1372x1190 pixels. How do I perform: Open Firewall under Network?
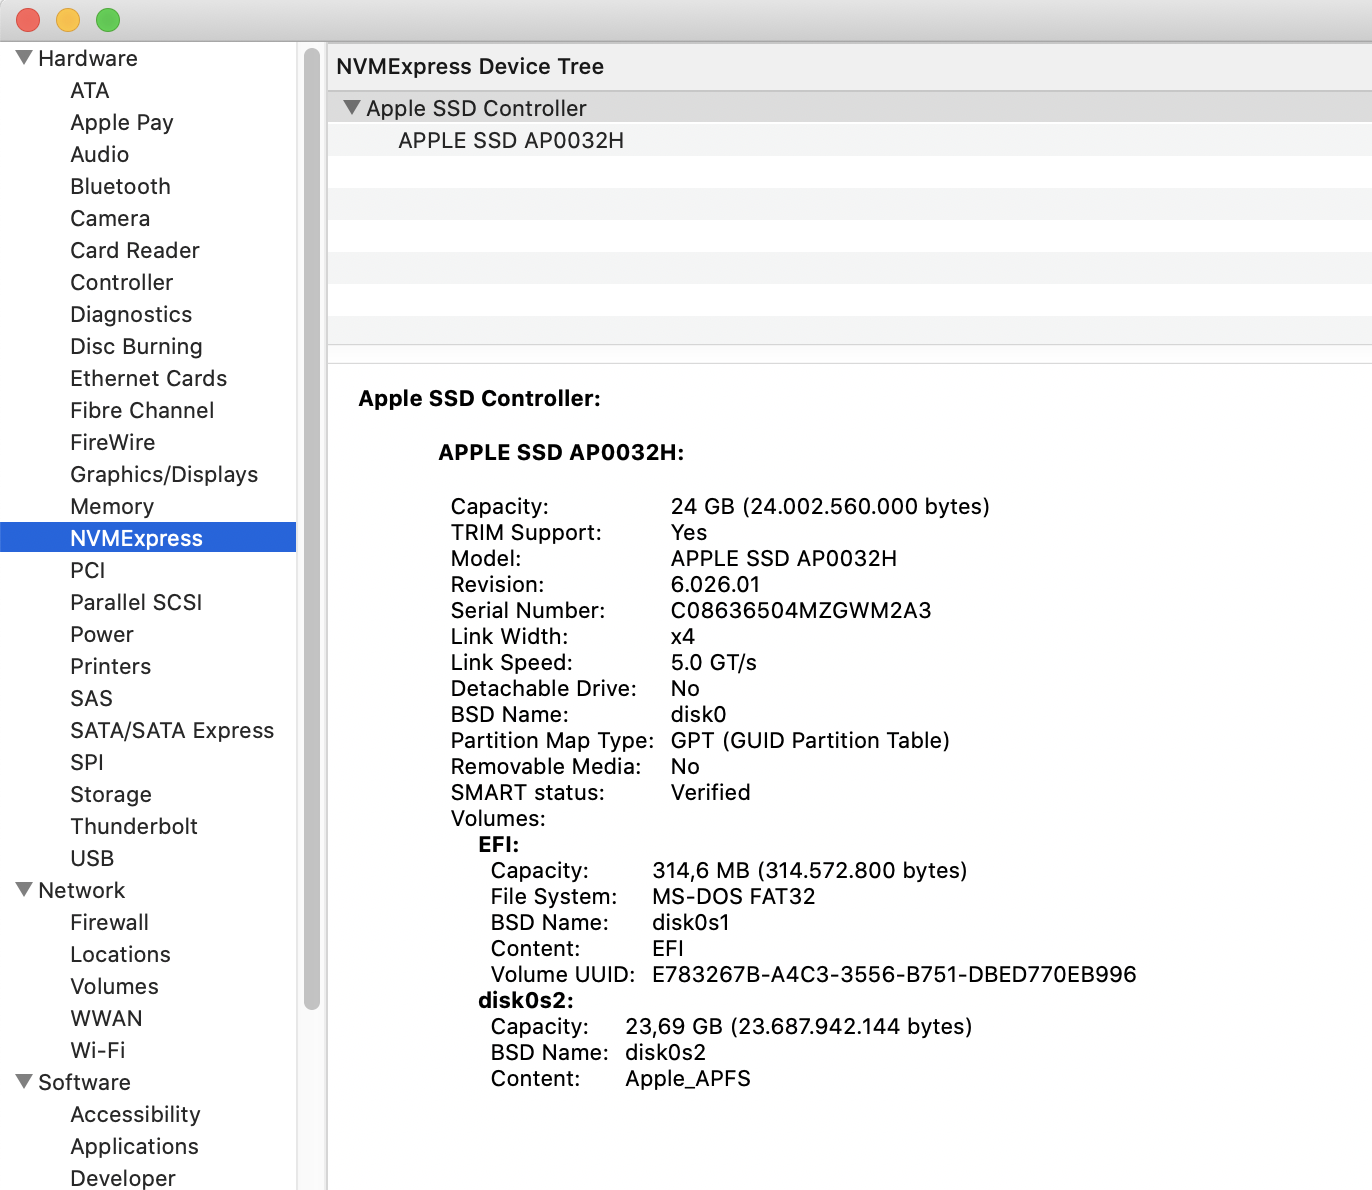tap(109, 922)
